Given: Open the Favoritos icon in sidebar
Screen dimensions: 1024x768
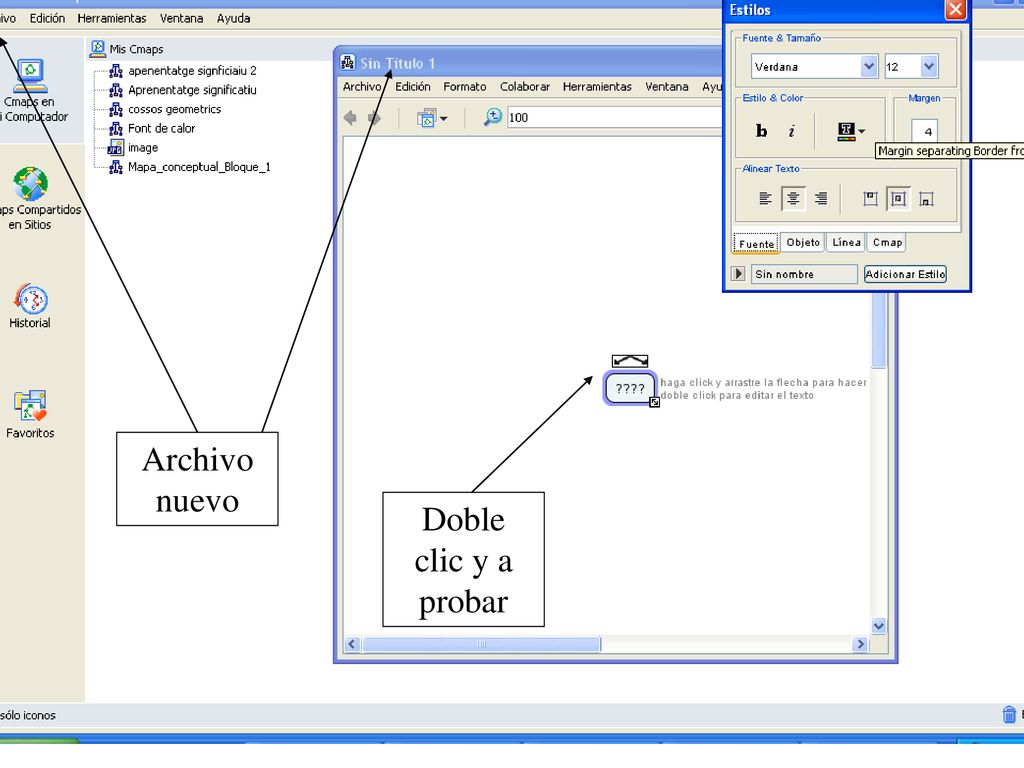Looking at the screenshot, I should tap(30, 406).
